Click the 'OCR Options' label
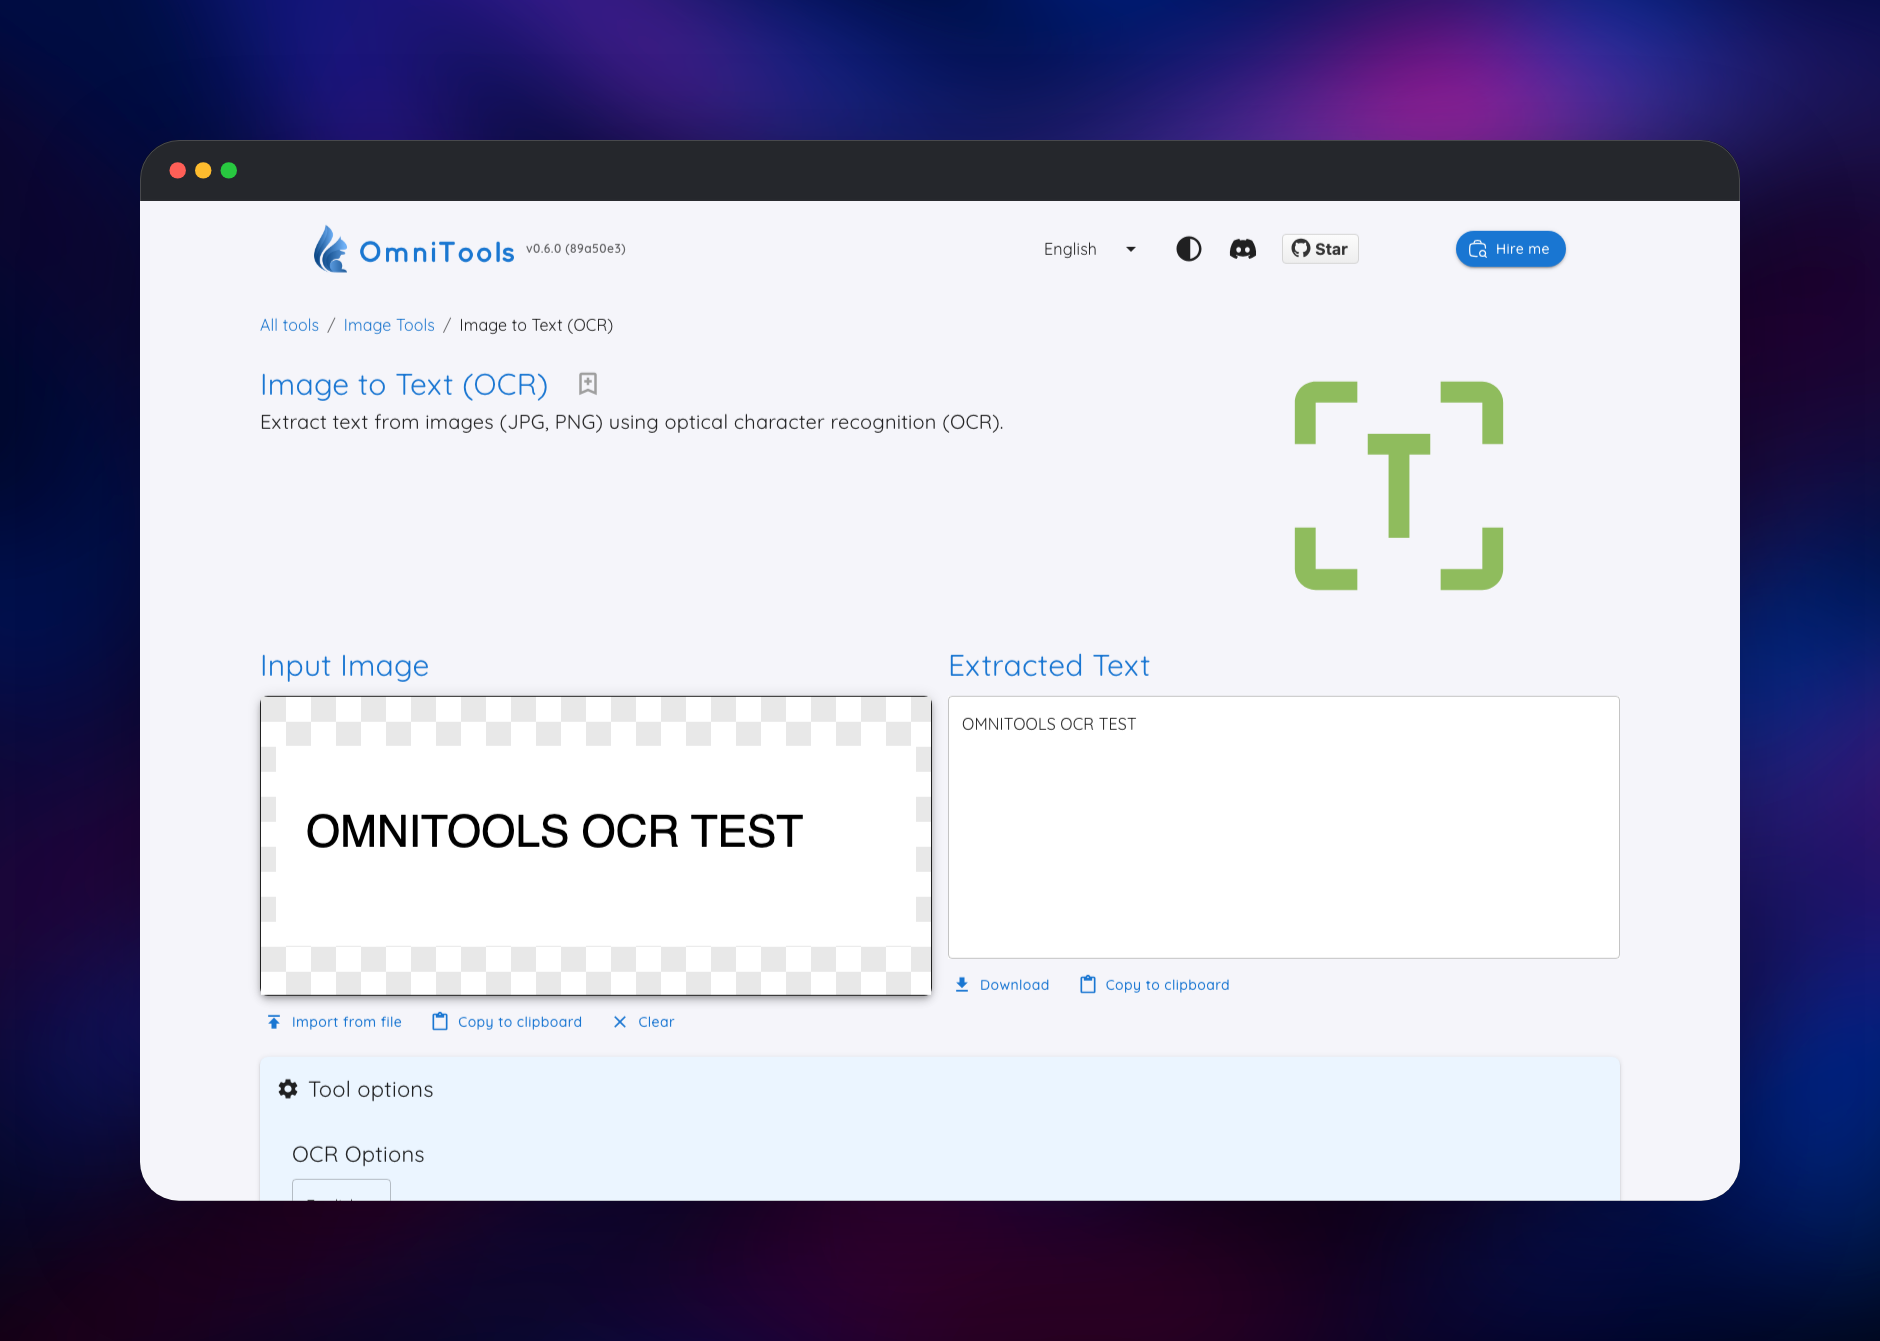The image size is (1880, 1341). tap(358, 1154)
